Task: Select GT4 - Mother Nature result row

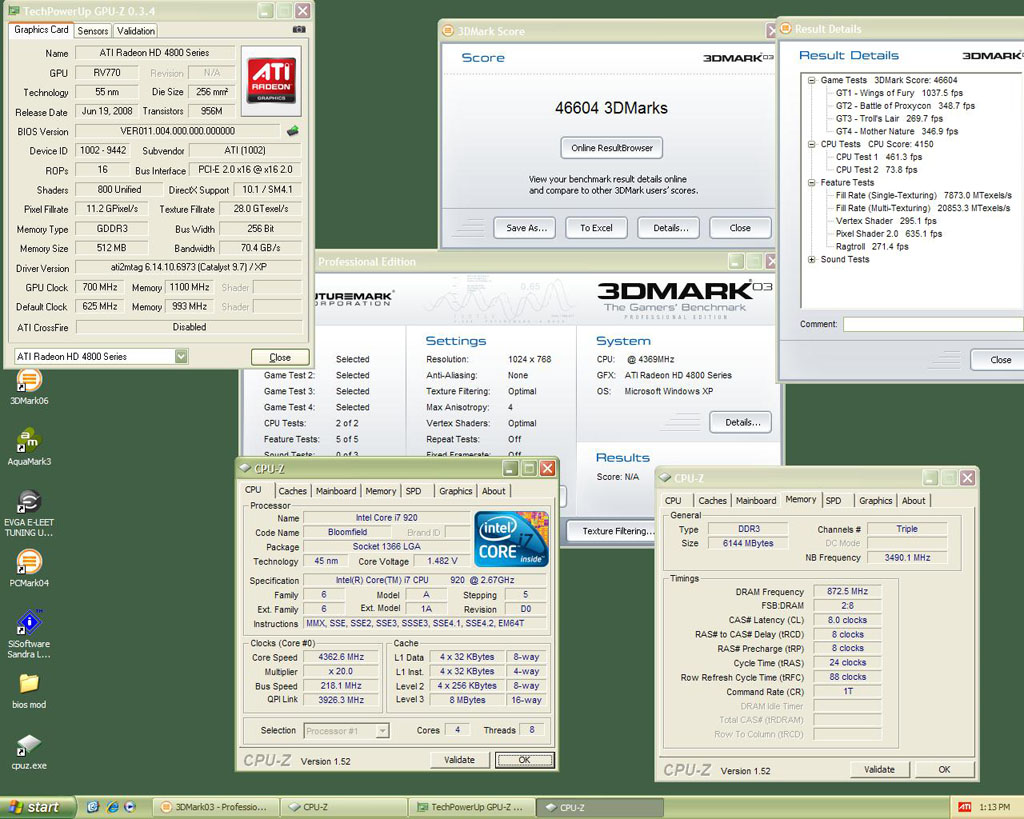Action: (x=897, y=131)
